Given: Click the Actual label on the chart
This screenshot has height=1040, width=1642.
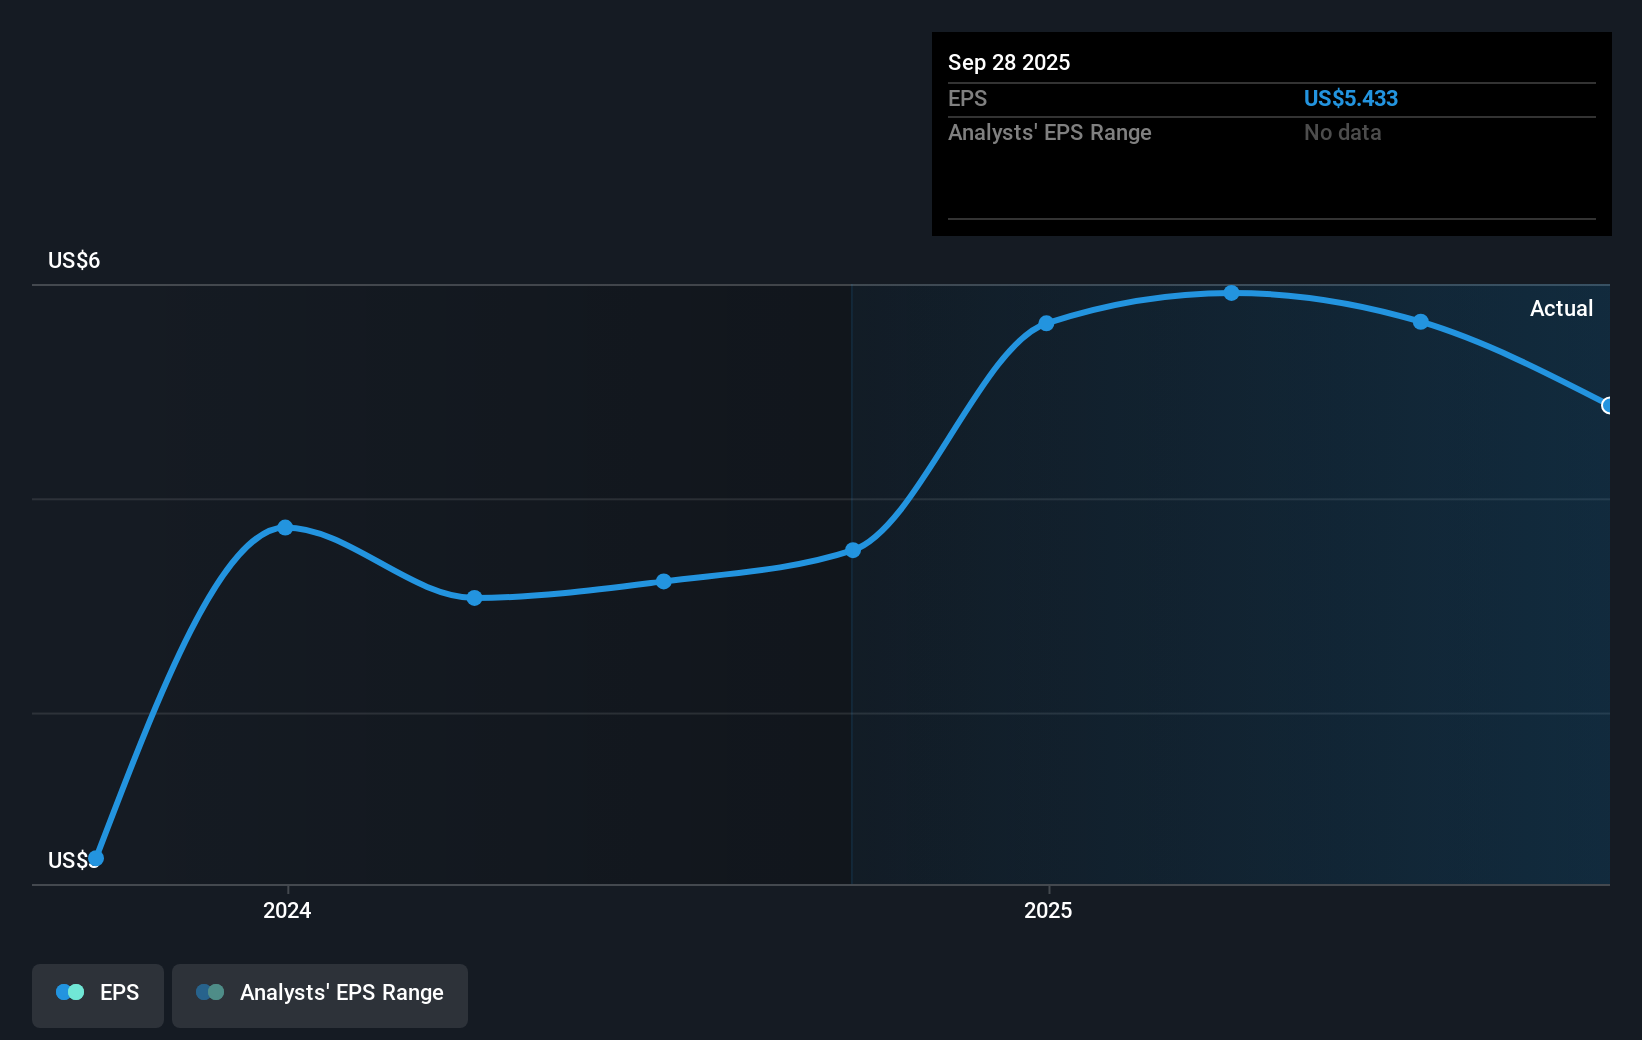Looking at the screenshot, I should click(1561, 308).
